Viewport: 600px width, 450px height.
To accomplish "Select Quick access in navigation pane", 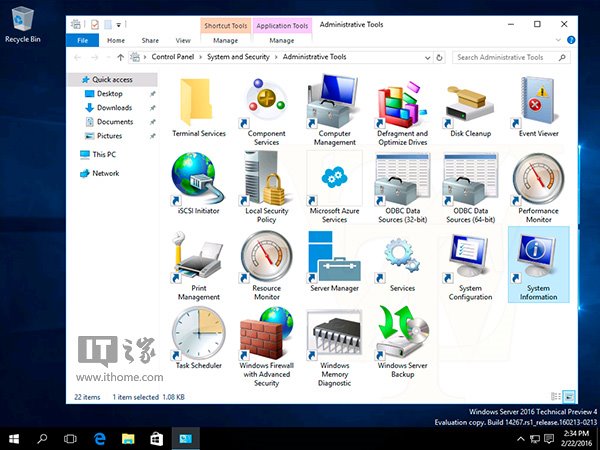I will click(x=112, y=80).
